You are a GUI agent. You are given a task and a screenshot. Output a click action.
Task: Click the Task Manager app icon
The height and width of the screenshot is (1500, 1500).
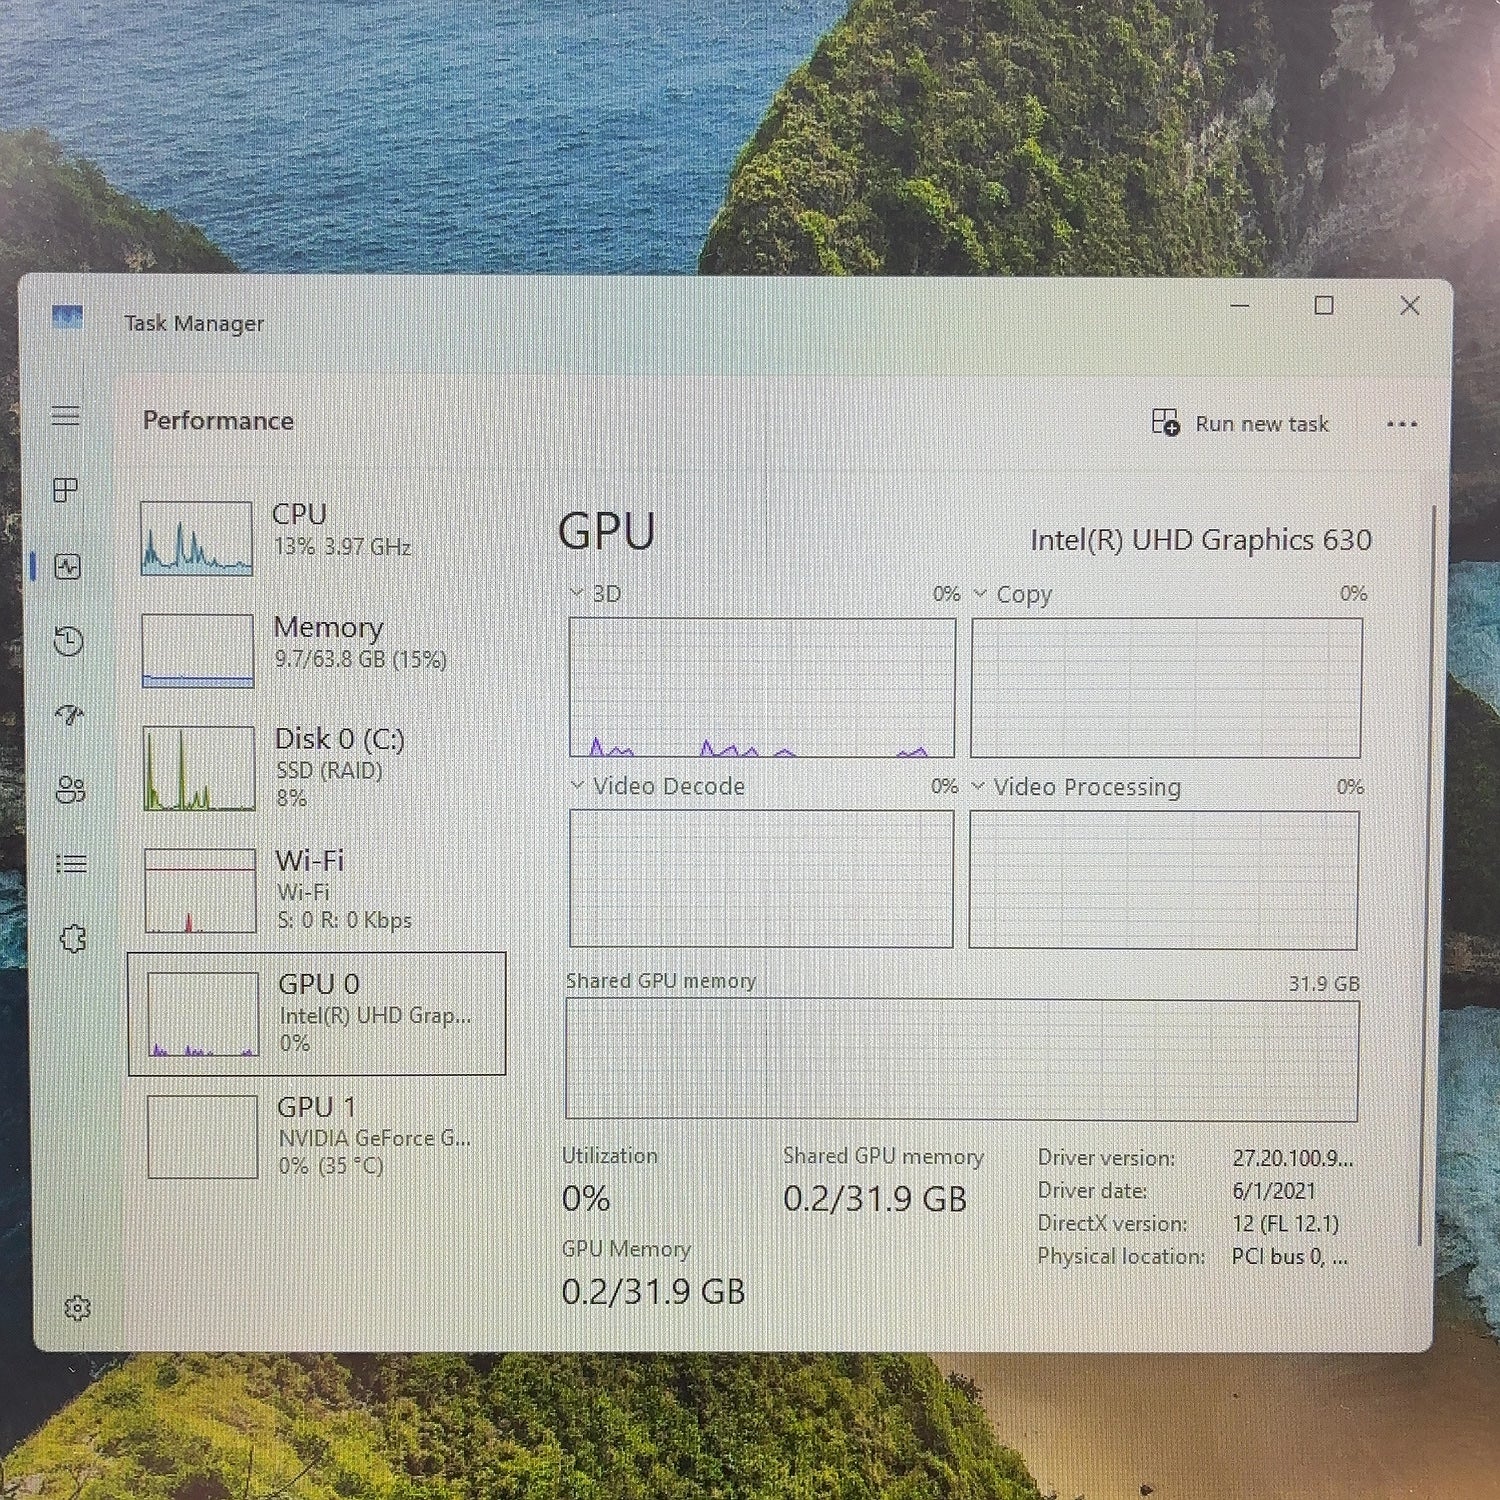point(67,318)
